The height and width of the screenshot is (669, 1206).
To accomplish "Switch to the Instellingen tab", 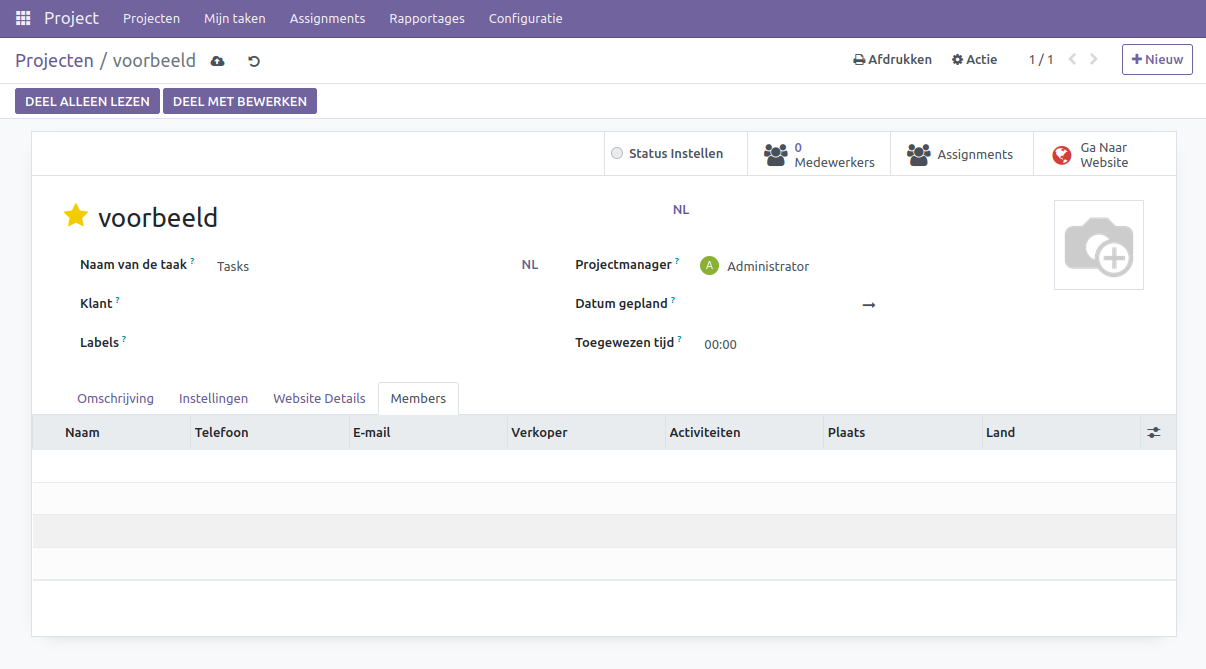I will [213, 398].
